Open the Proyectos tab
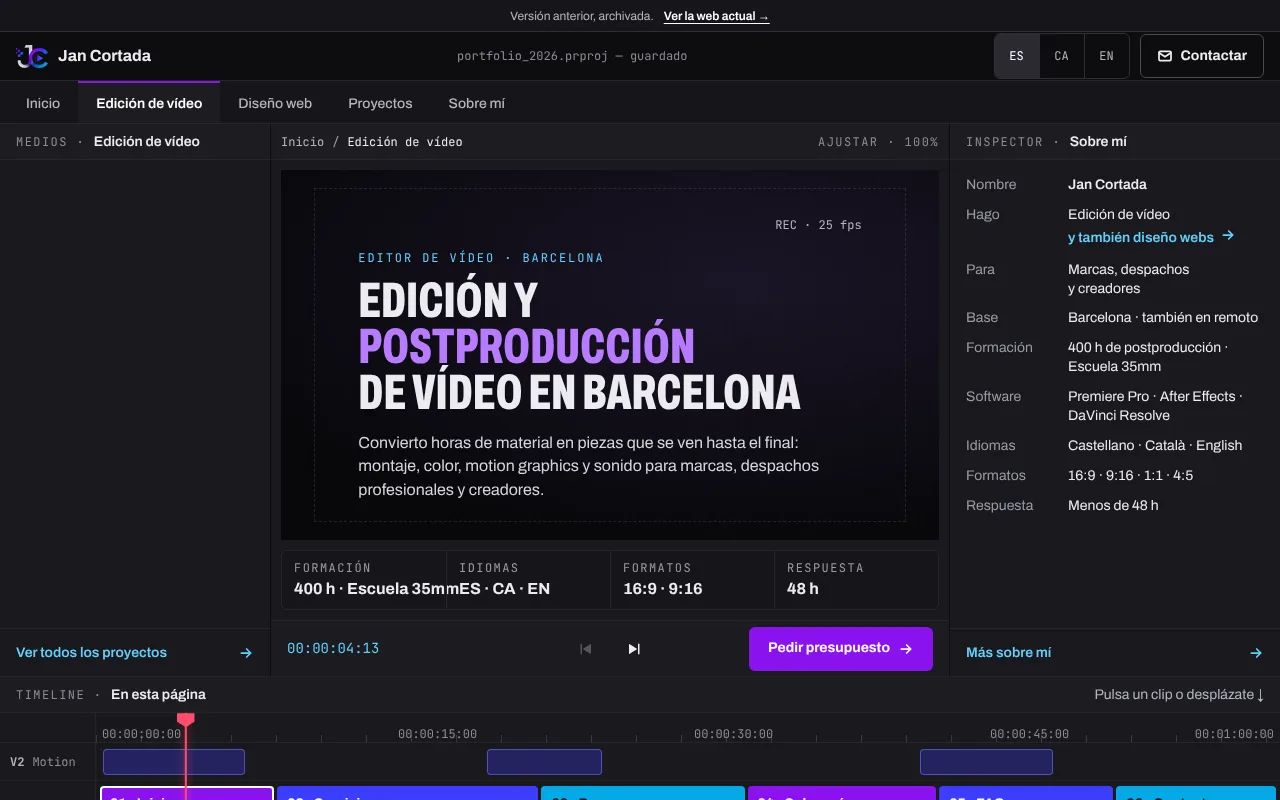 click(380, 103)
